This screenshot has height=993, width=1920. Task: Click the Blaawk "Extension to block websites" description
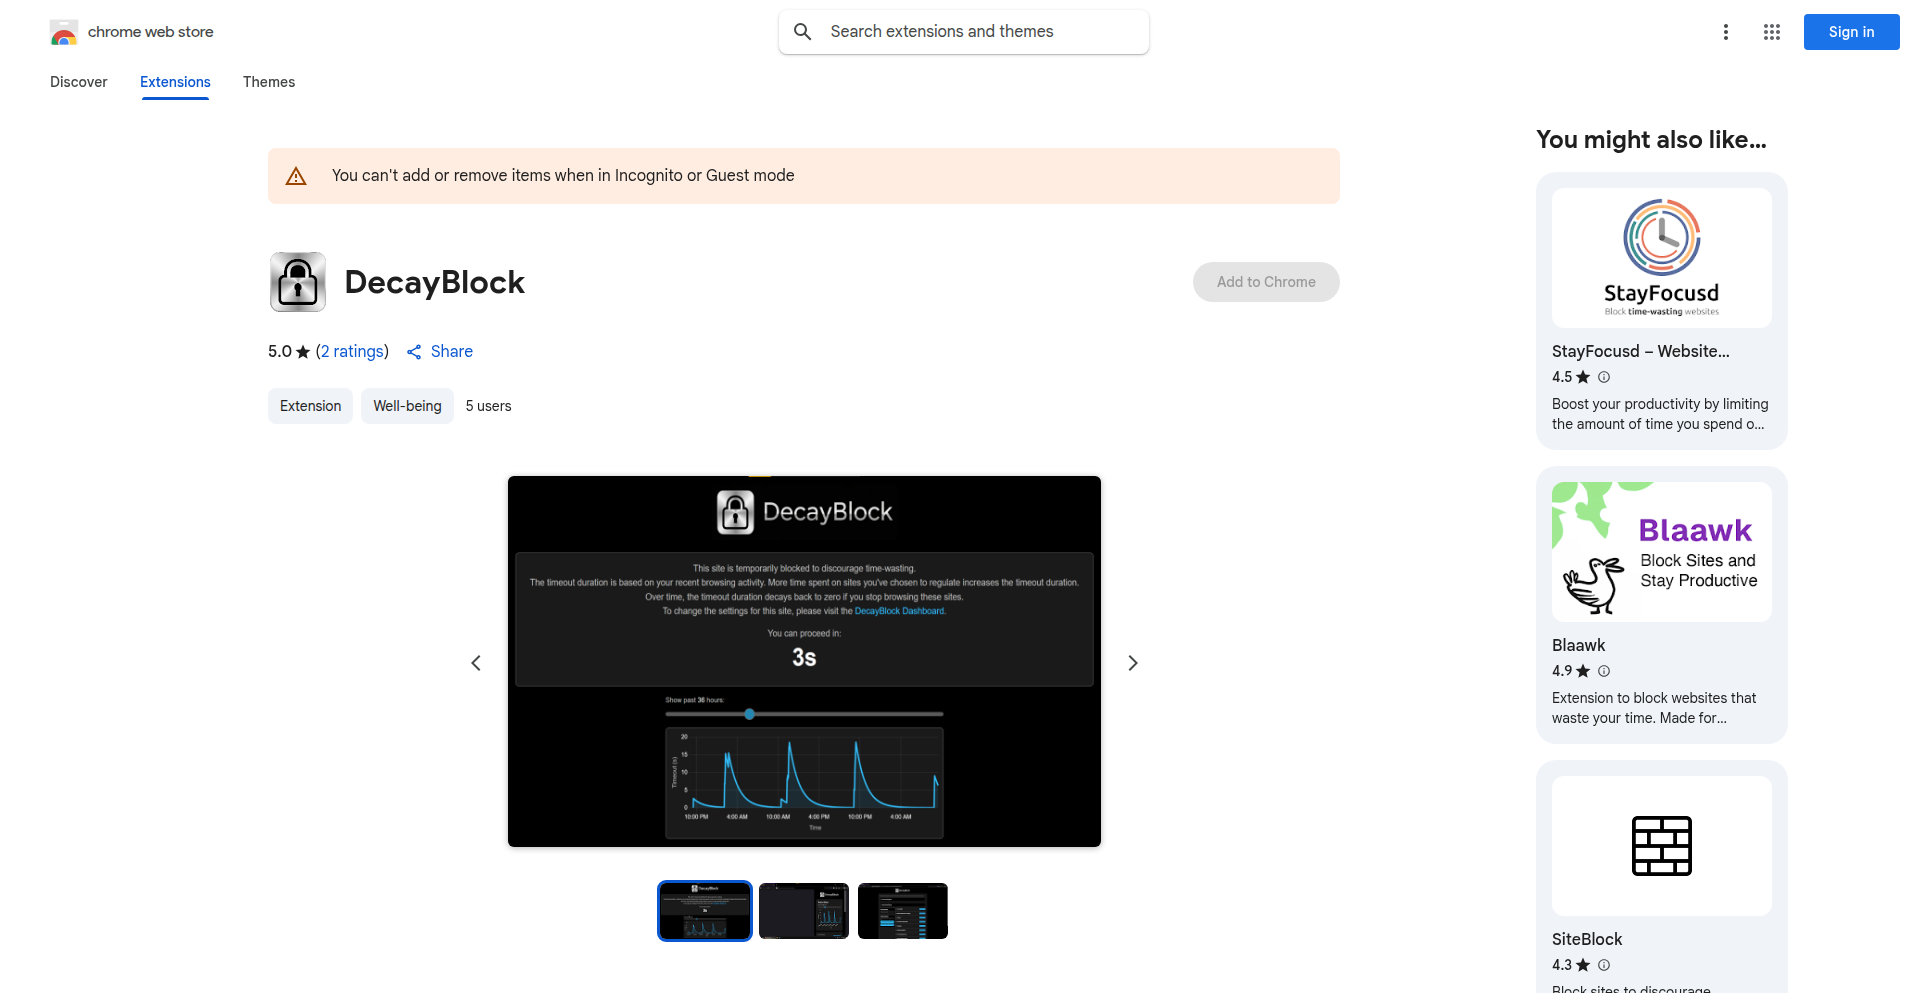coord(1654,708)
